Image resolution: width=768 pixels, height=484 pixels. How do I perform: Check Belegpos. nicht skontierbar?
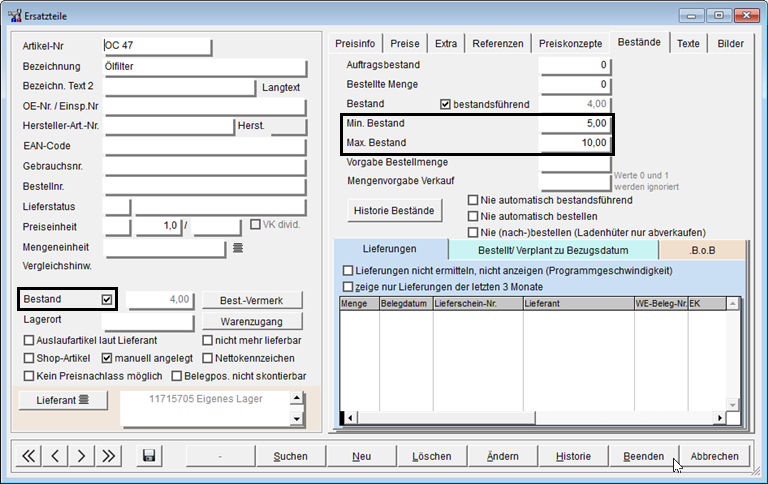(x=176, y=376)
